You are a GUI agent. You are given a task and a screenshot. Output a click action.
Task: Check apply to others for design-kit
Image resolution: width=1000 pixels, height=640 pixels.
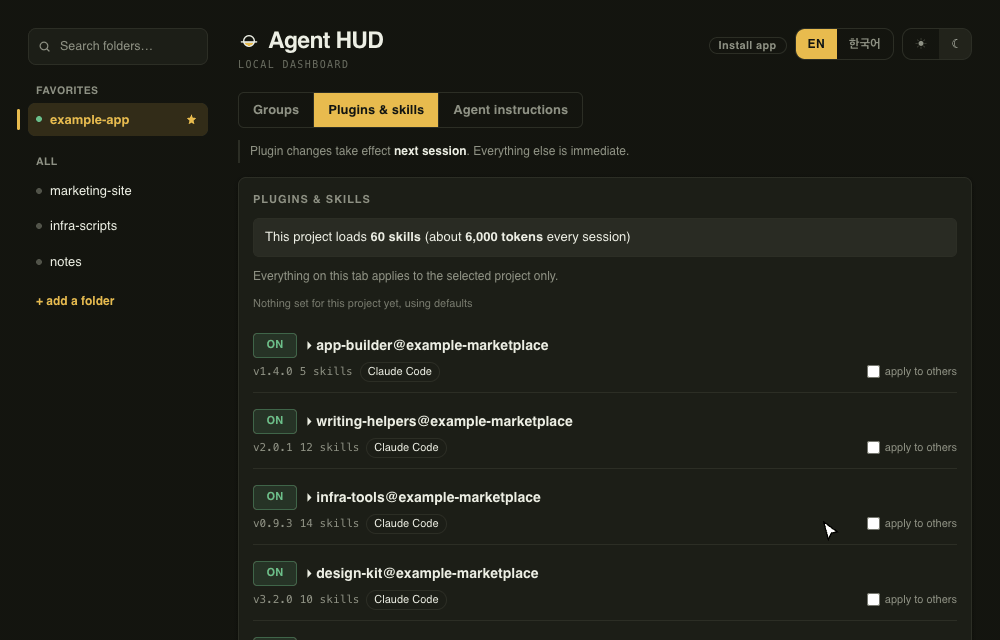click(873, 599)
